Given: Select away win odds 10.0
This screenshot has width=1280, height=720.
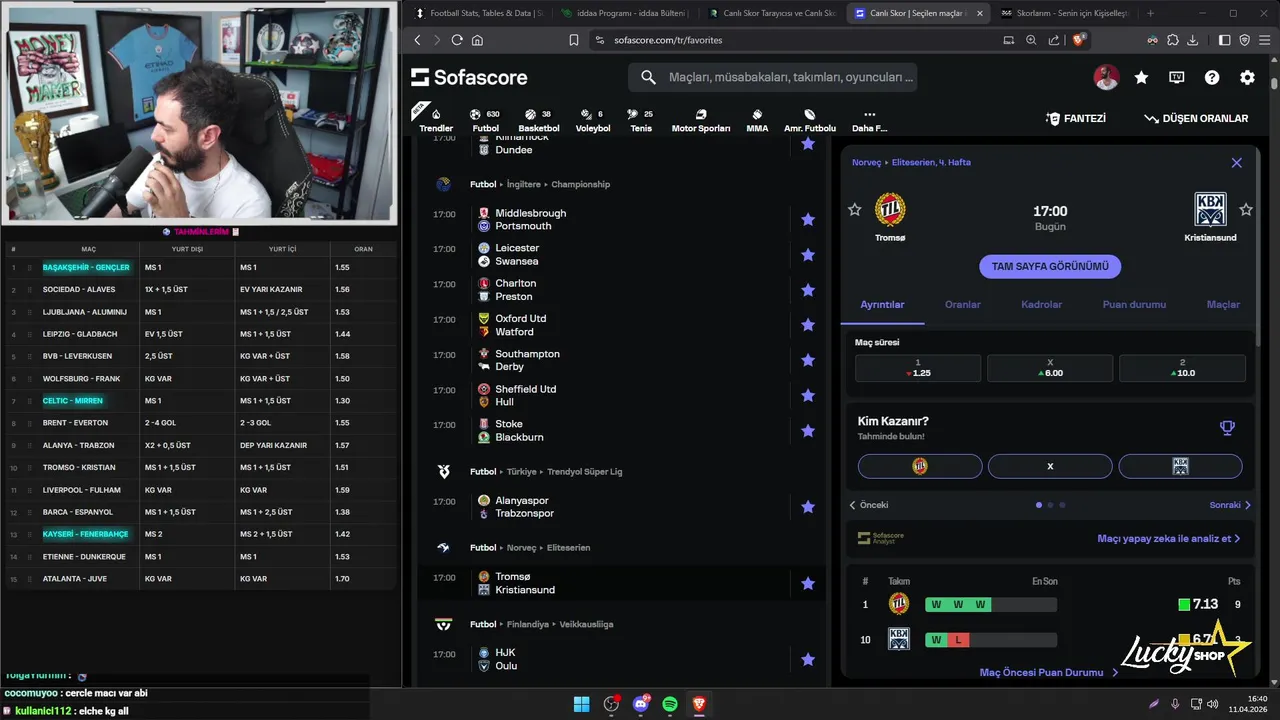Looking at the screenshot, I should 1182,368.
